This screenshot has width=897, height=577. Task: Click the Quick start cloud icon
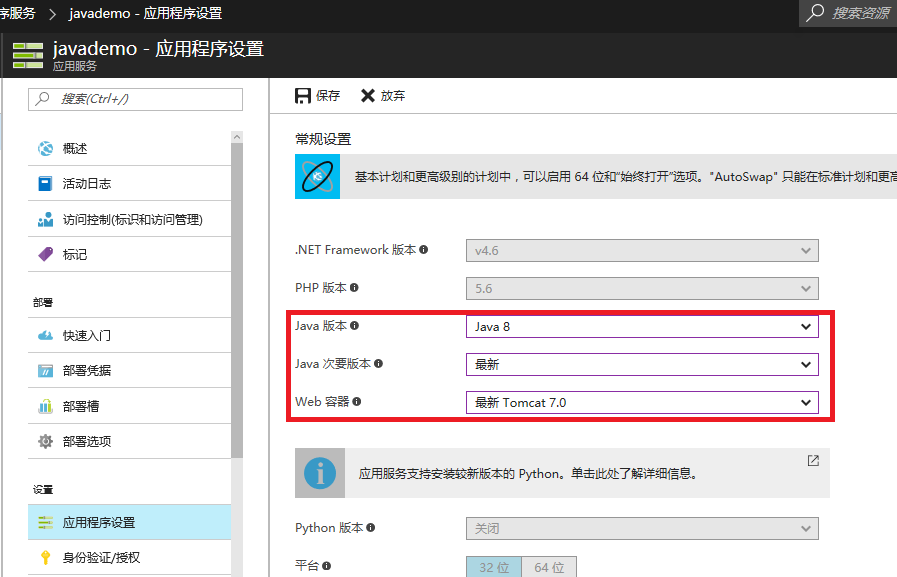pos(45,336)
